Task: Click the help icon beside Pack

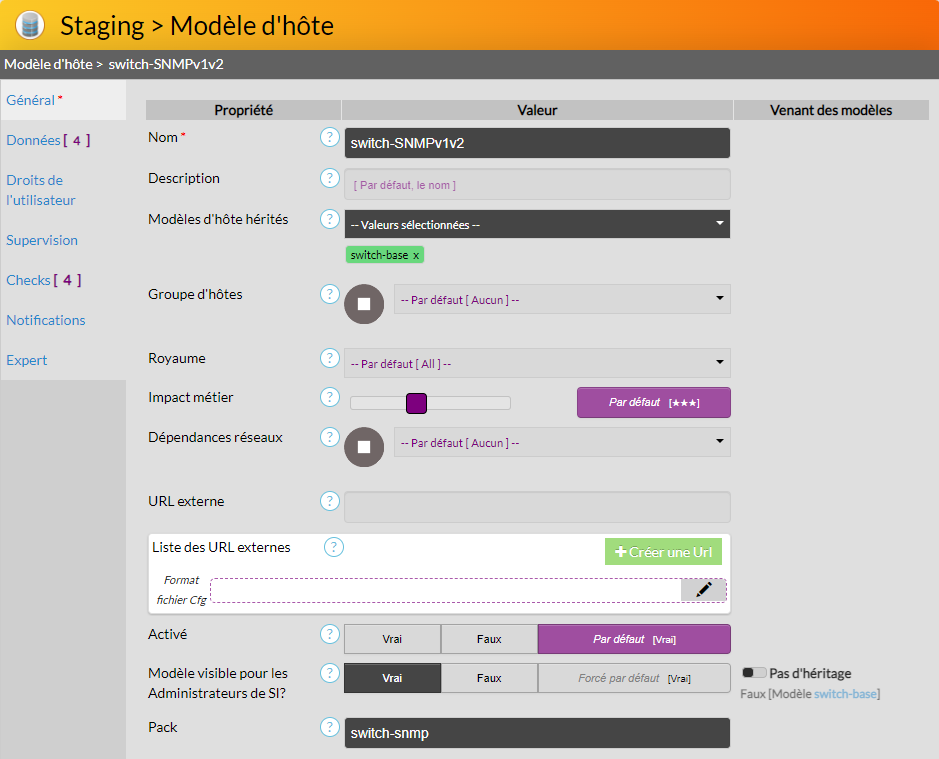Action: pyautogui.click(x=330, y=727)
